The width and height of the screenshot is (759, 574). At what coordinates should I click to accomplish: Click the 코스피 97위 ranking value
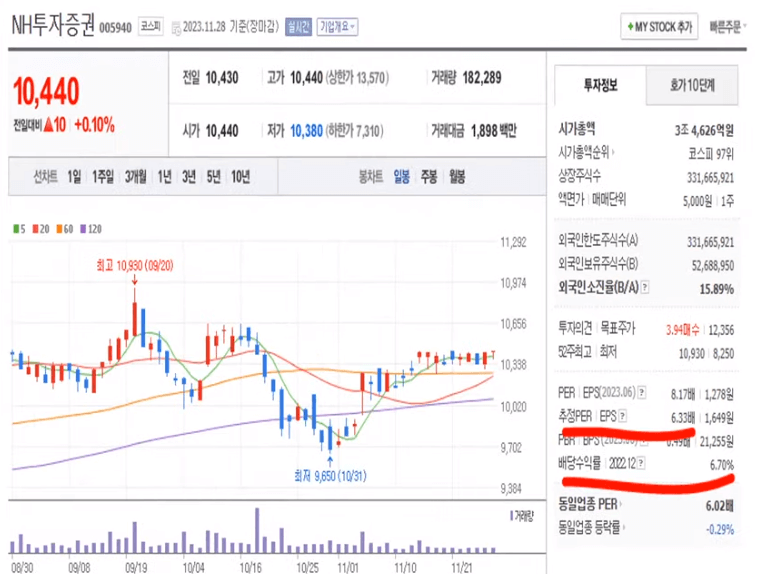coord(711,154)
